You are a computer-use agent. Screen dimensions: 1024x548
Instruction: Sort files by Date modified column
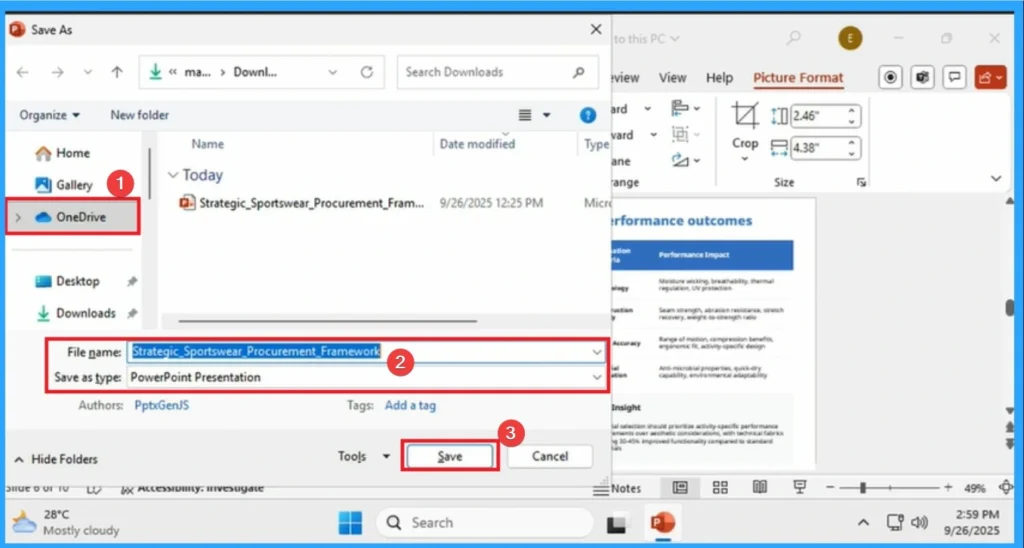point(477,144)
